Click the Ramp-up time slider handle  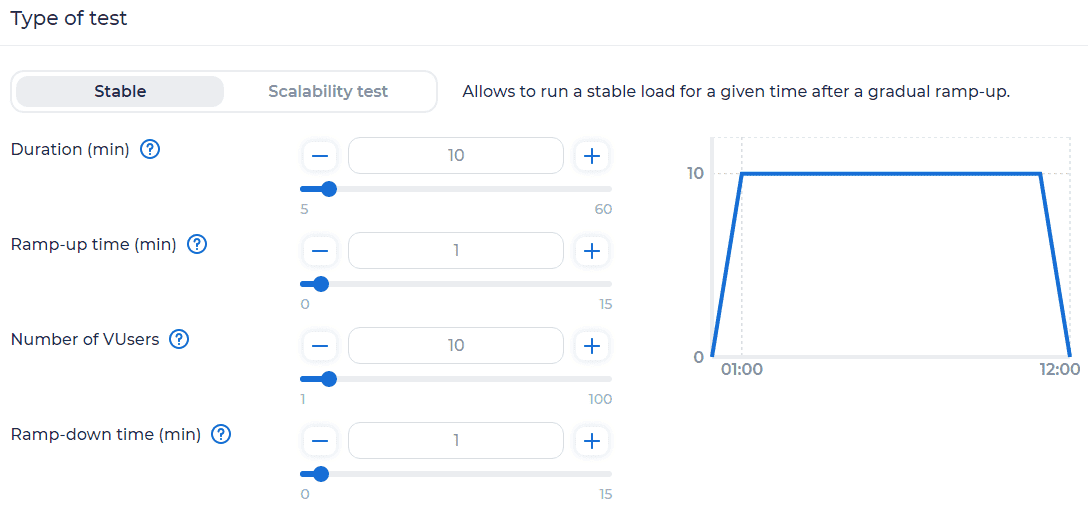click(321, 284)
